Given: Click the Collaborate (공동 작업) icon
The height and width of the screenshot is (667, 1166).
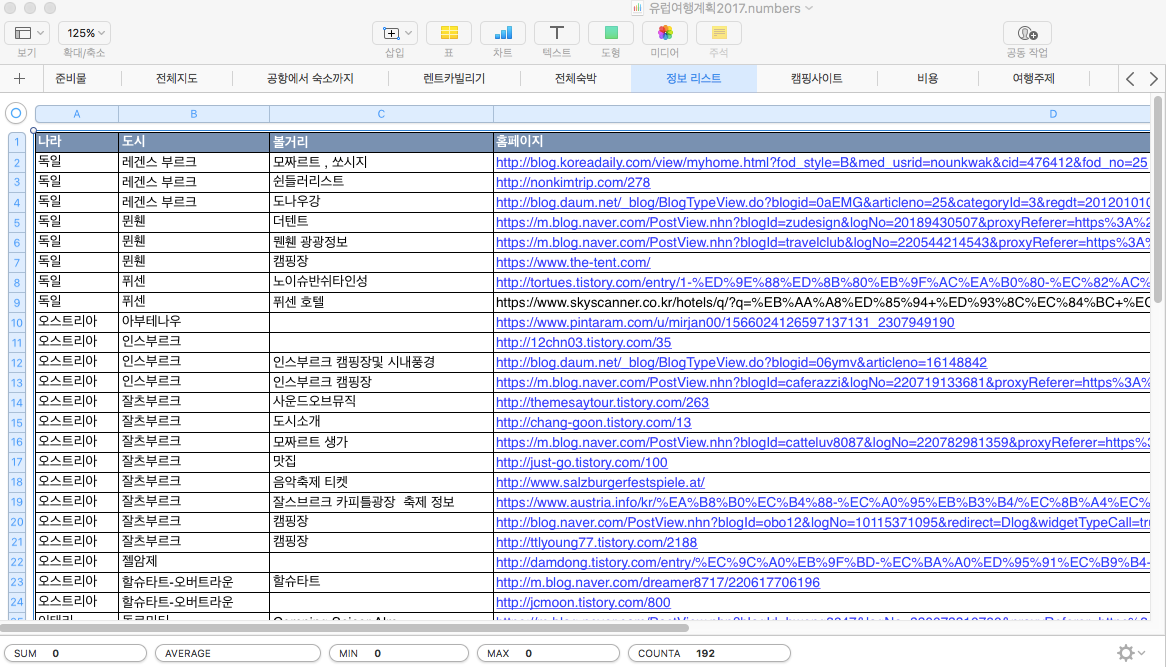Looking at the screenshot, I should (1027, 33).
